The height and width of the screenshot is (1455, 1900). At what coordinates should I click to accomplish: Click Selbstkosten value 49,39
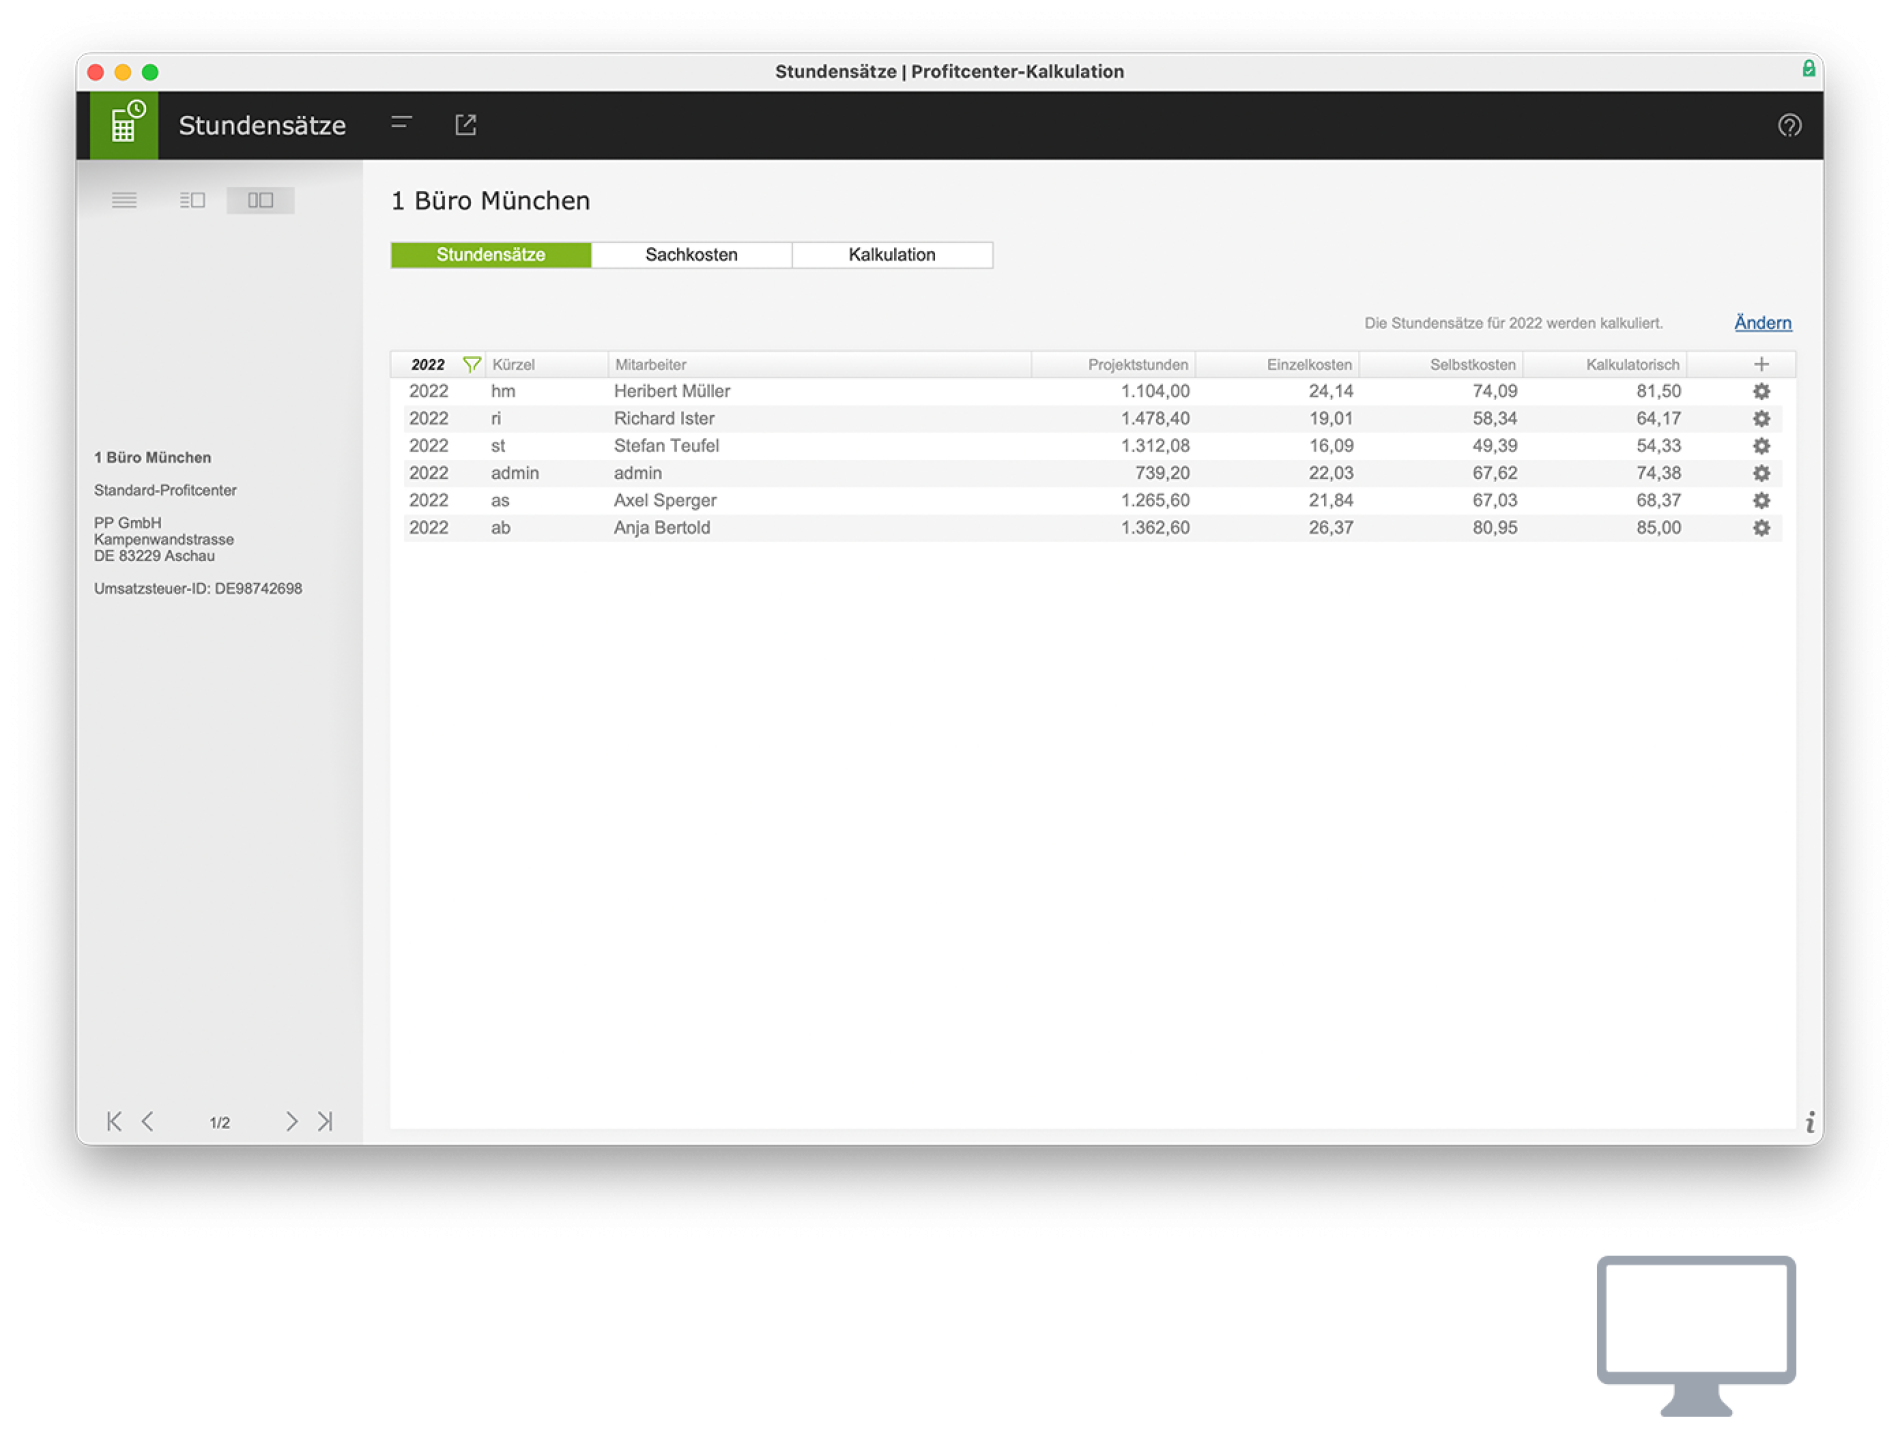coord(1495,445)
